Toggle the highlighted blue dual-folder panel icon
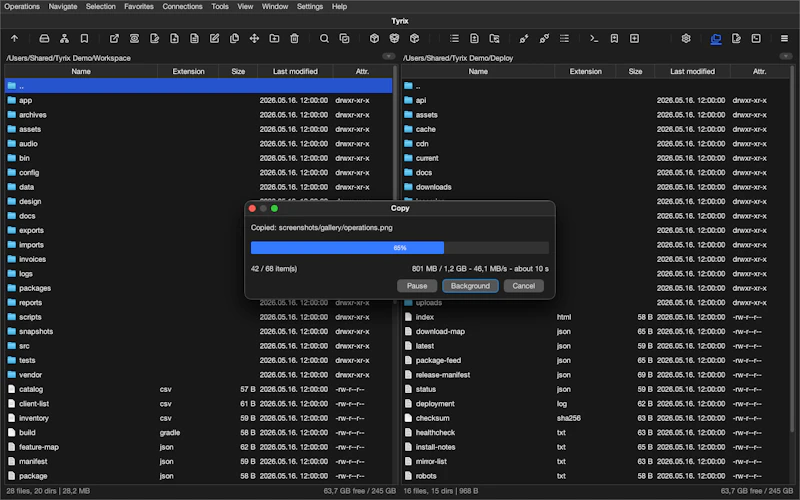Viewport: 800px width, 500px height. pos(716,38)
